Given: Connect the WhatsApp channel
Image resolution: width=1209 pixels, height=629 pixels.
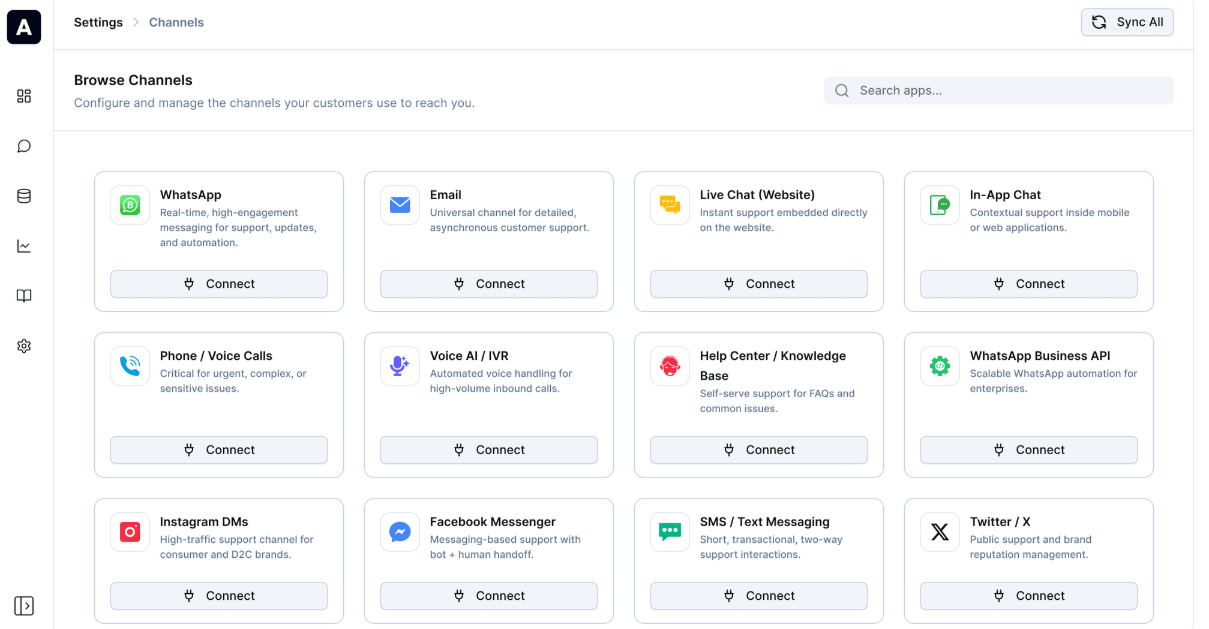Looking at the screenshot, I should point(219,284).
